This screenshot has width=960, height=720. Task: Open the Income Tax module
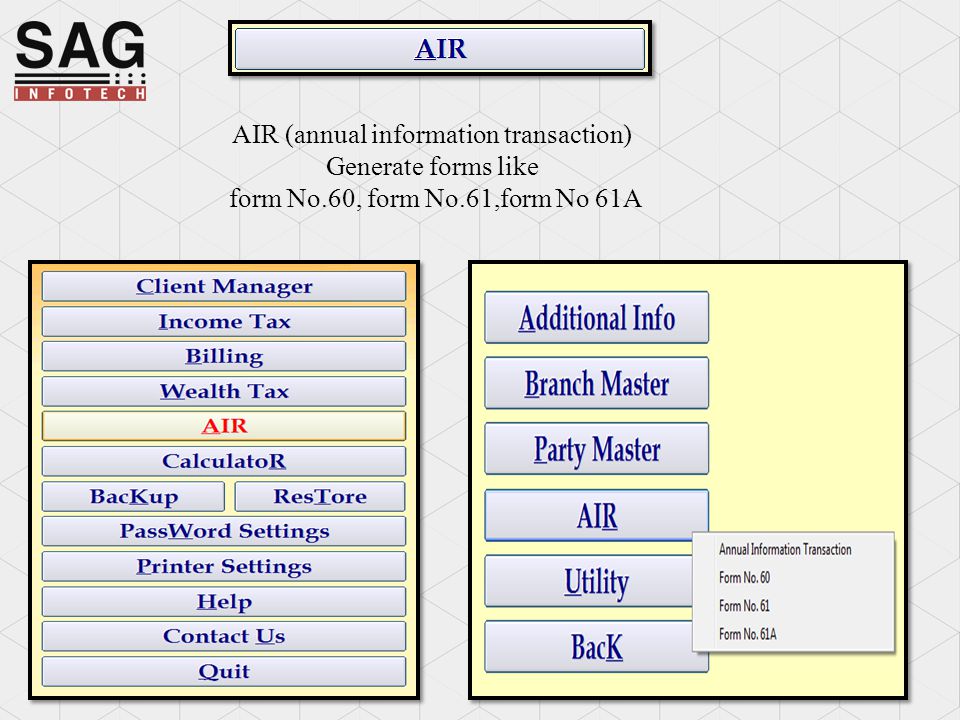pos(223,321)
